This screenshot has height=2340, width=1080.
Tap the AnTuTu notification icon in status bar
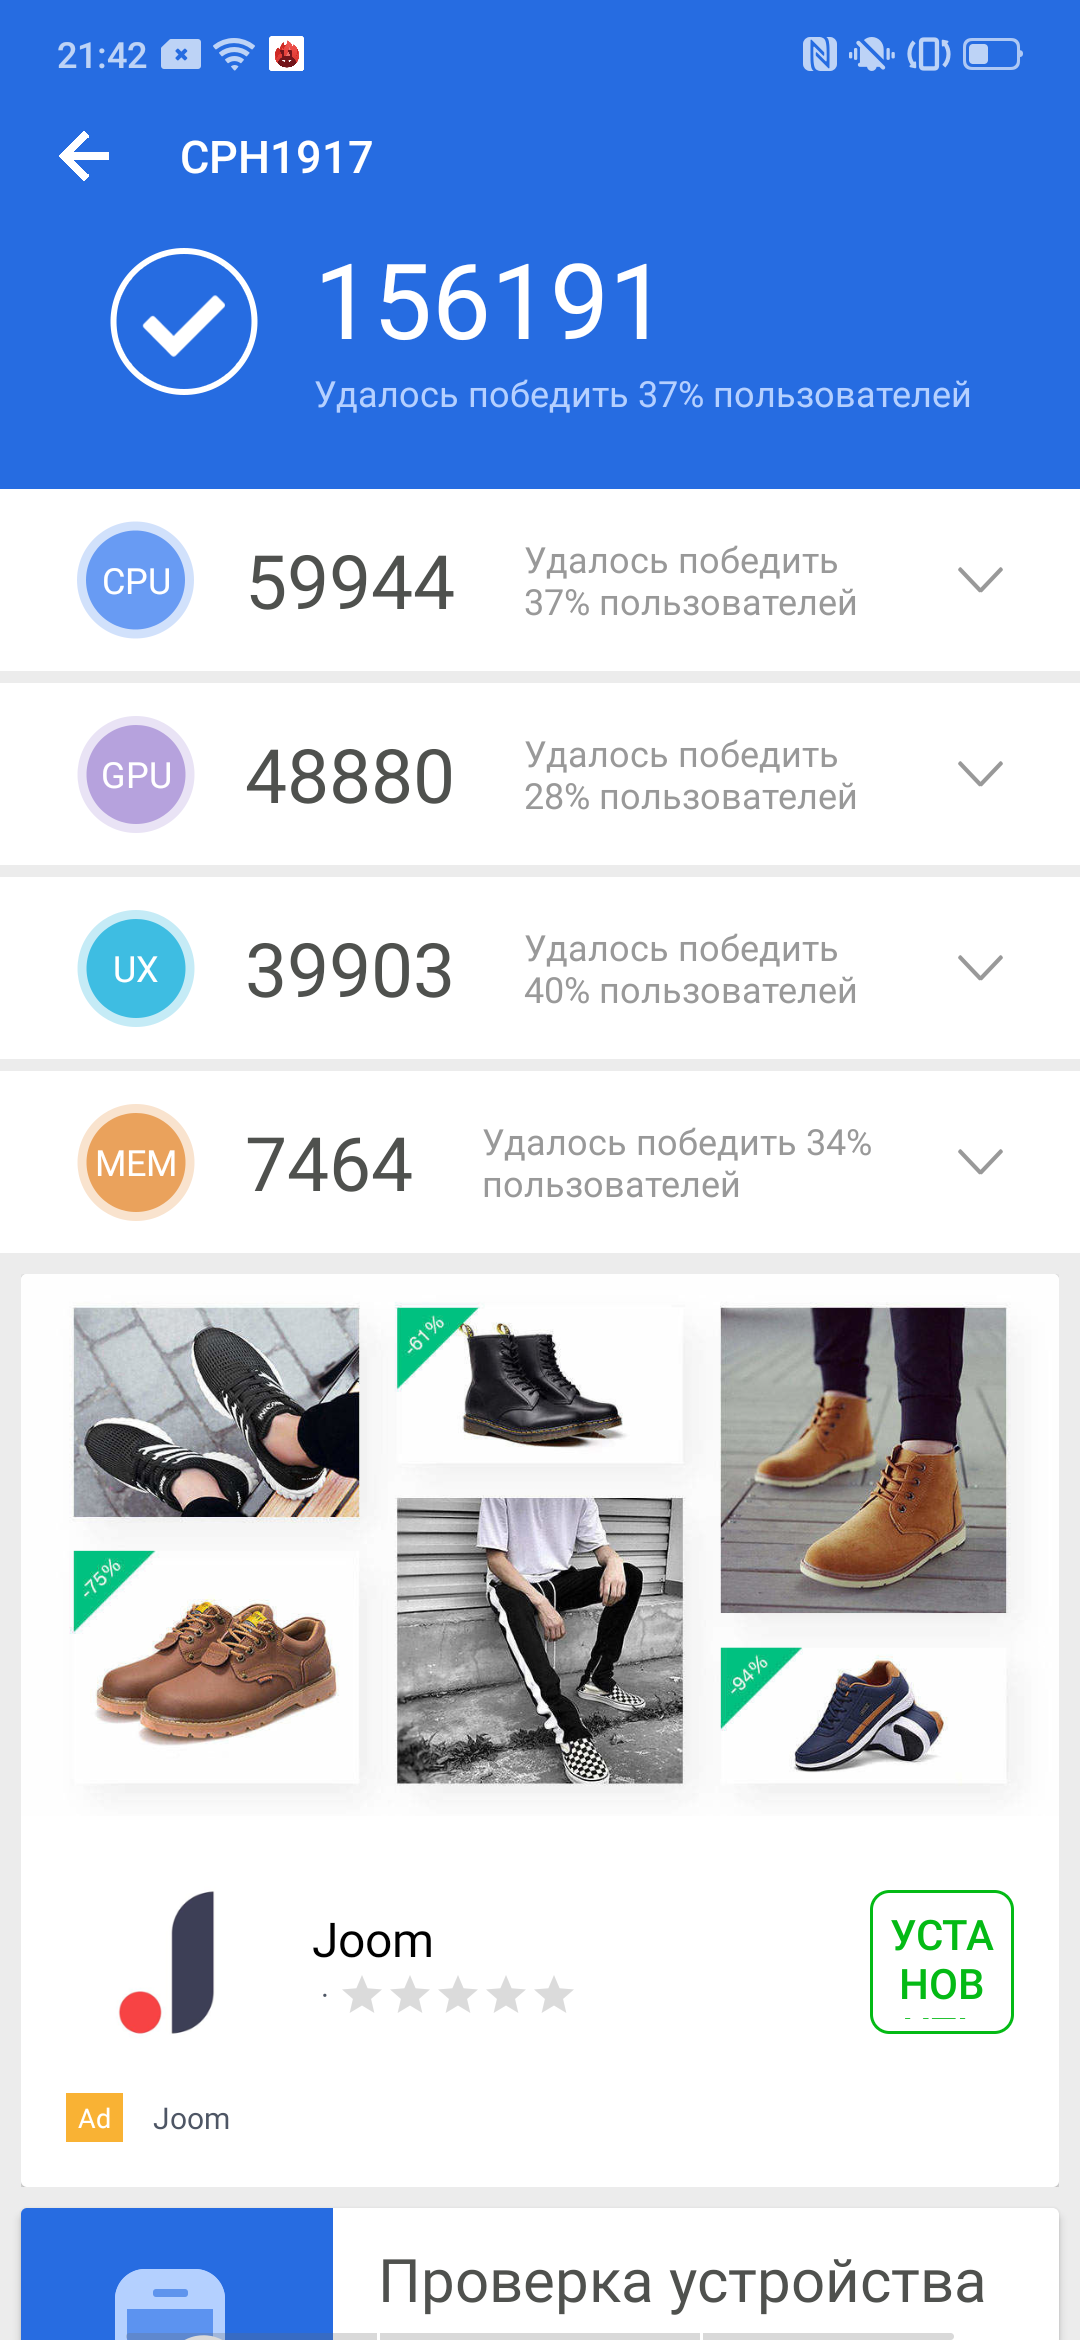coord(287,54)
